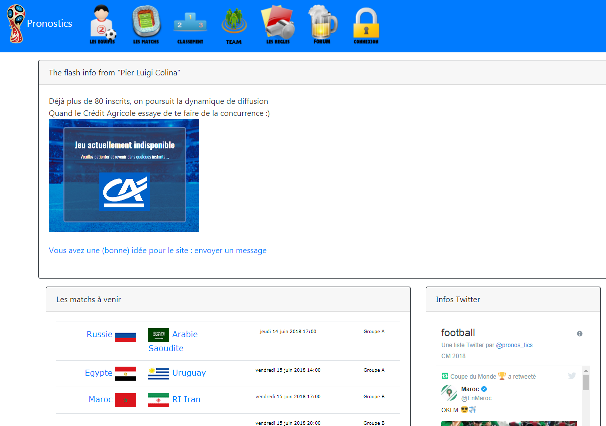Screen dimensions: 606x426
Task: Open the Classement podium icon
Action: click(190, 27)
